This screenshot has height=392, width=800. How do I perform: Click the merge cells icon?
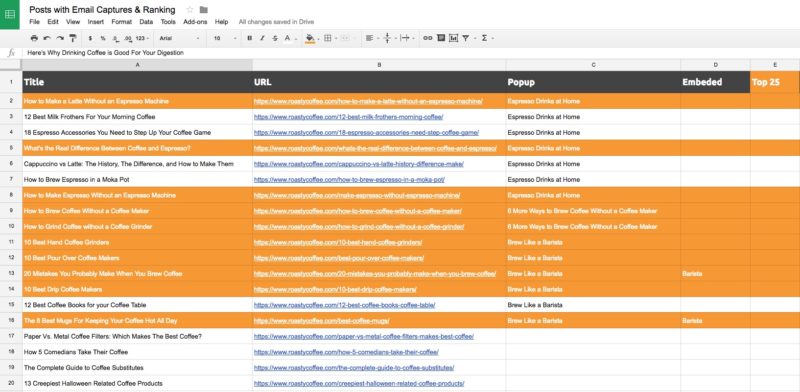345,38
